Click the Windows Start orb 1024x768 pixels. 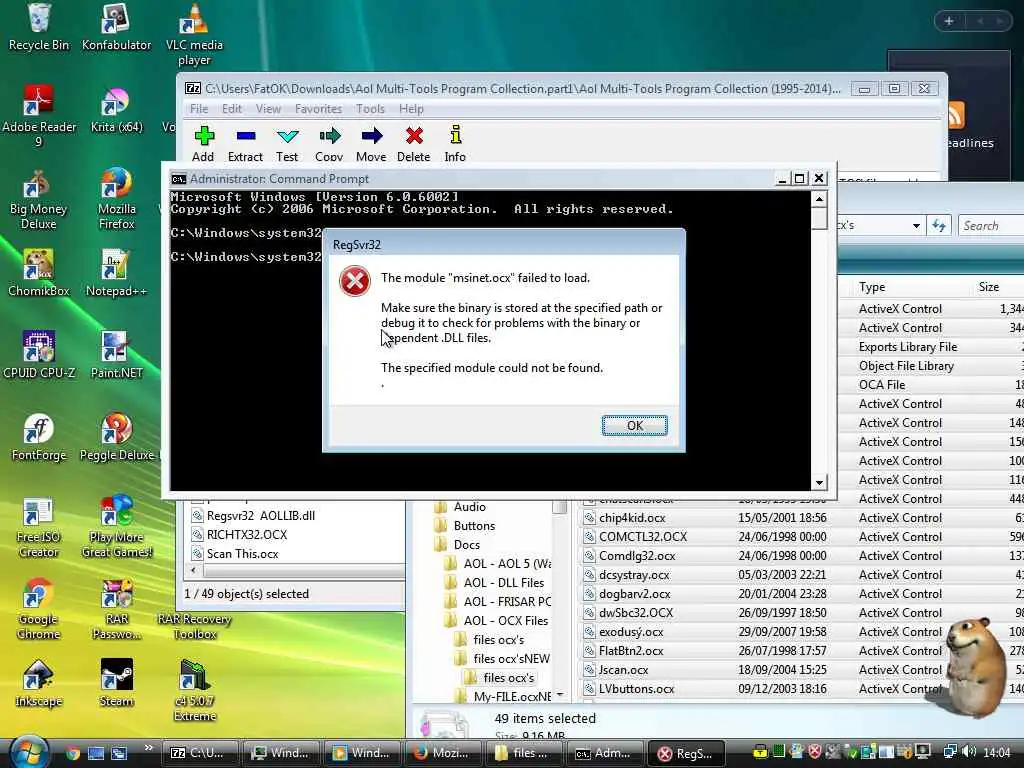click(x=29, y=751)
